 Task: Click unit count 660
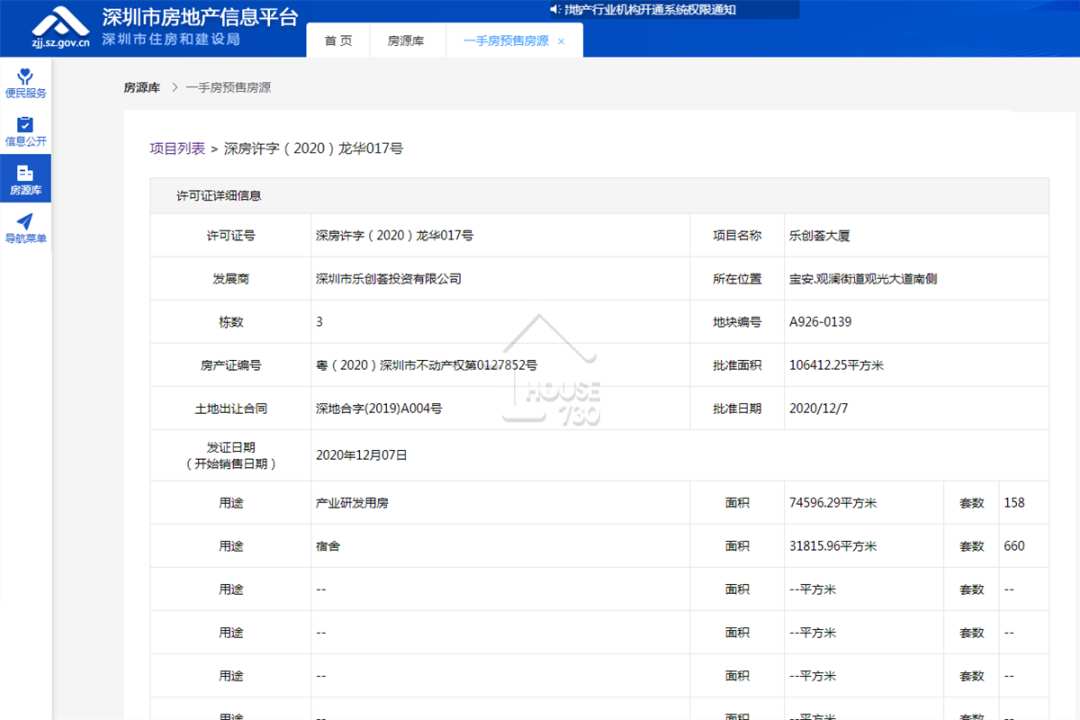tap(1014, 546)
